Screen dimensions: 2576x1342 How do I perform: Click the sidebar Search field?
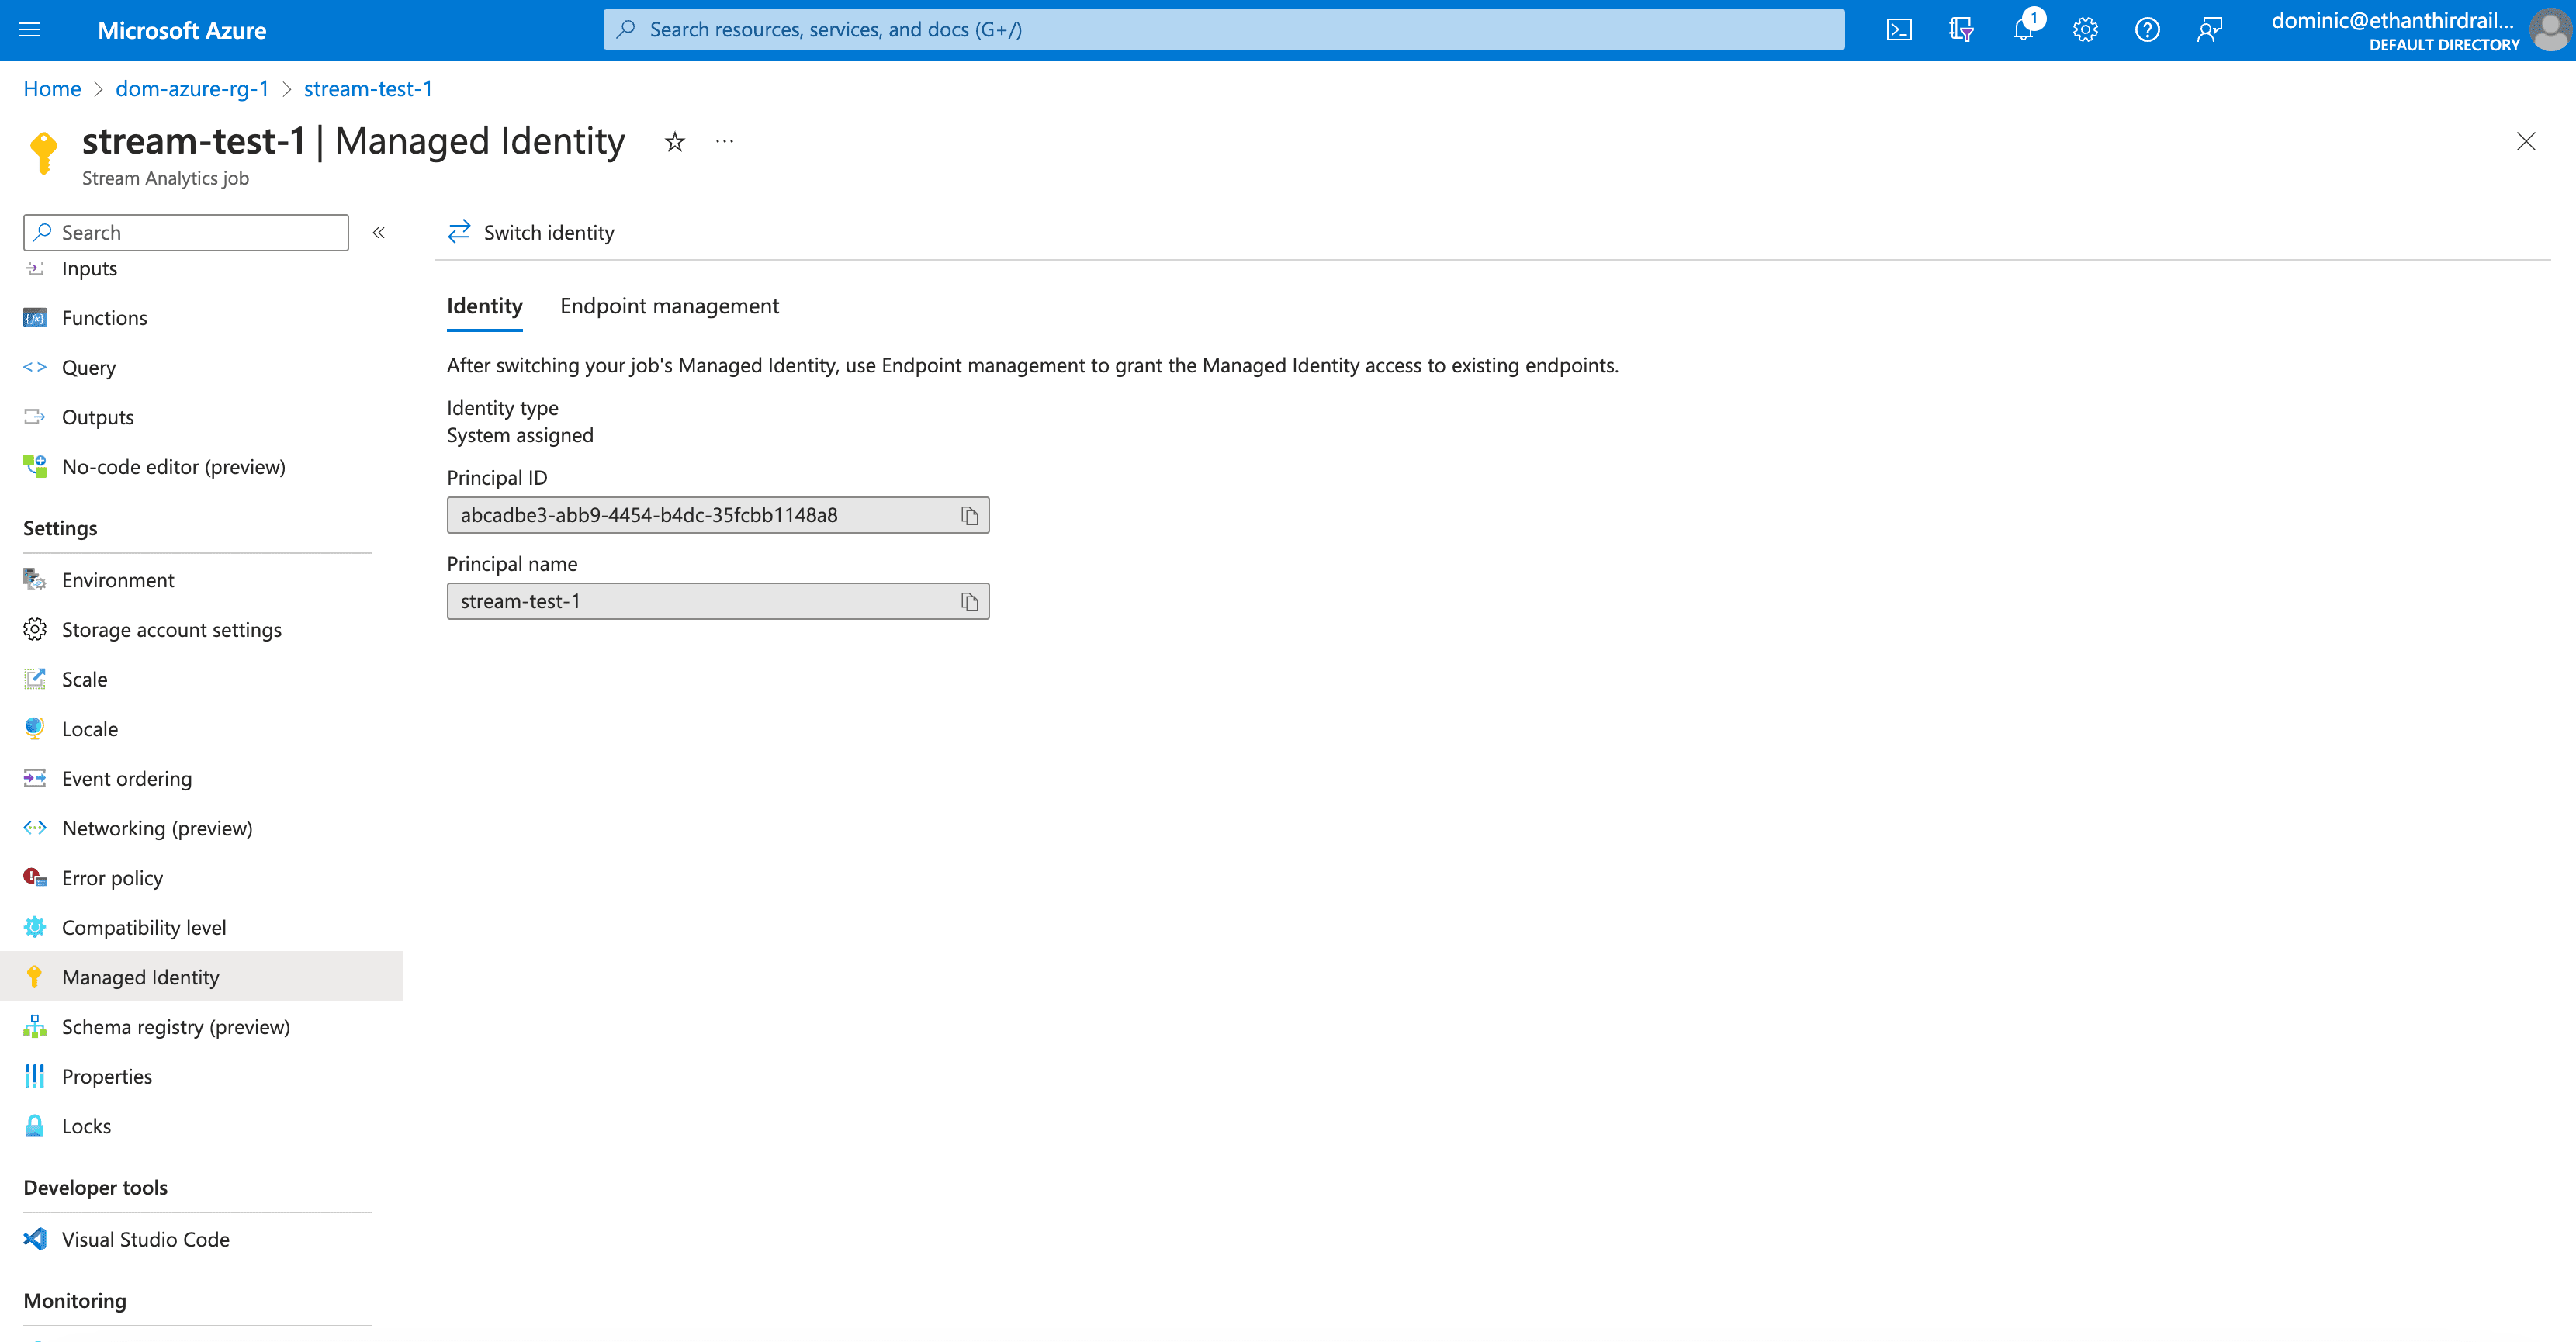[186, 233]
